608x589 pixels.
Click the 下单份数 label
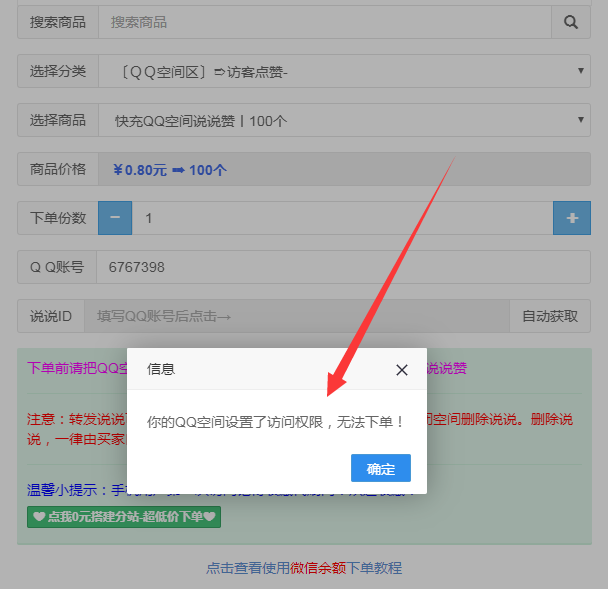tap(58, 218)
